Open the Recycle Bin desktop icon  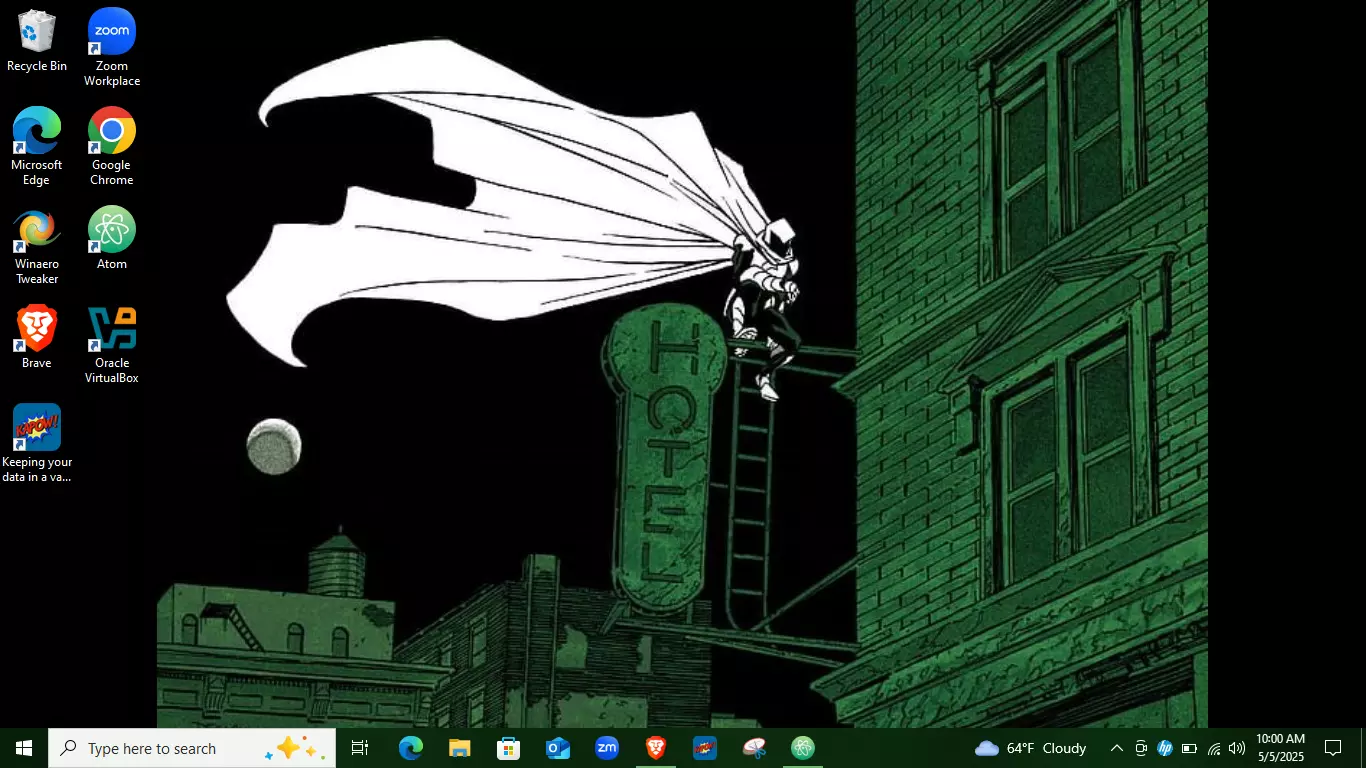click(37, 41)
